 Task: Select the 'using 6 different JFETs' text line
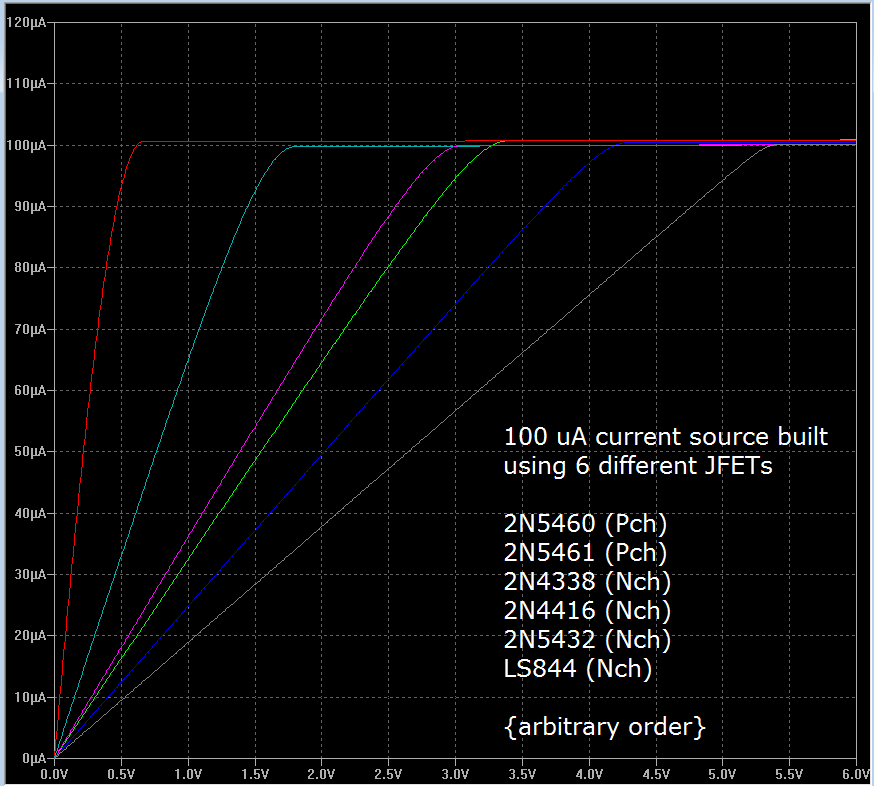(638, 466)
